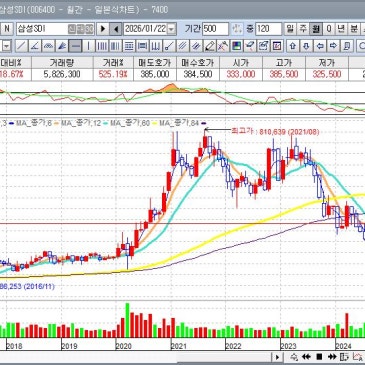Viewport: 365px width, 365px height.
Task: Open the color palette tool icon
Action: [x=236, y=46]
